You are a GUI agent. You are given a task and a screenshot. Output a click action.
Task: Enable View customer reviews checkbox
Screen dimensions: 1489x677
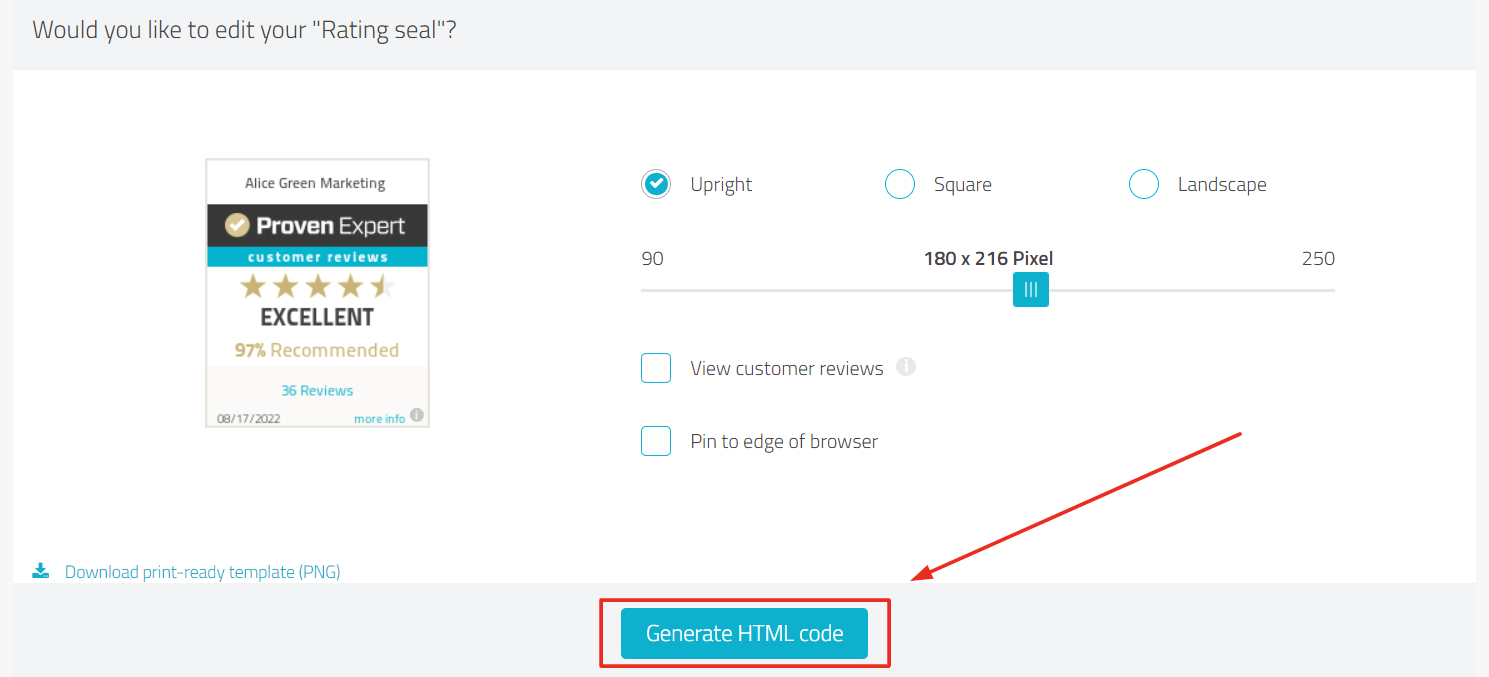click(x=656, y=368)
